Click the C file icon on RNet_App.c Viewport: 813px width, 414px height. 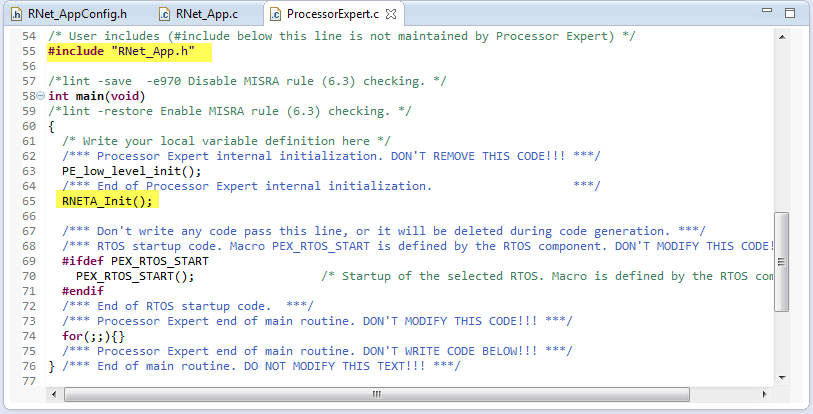click(x=164, y=14)
